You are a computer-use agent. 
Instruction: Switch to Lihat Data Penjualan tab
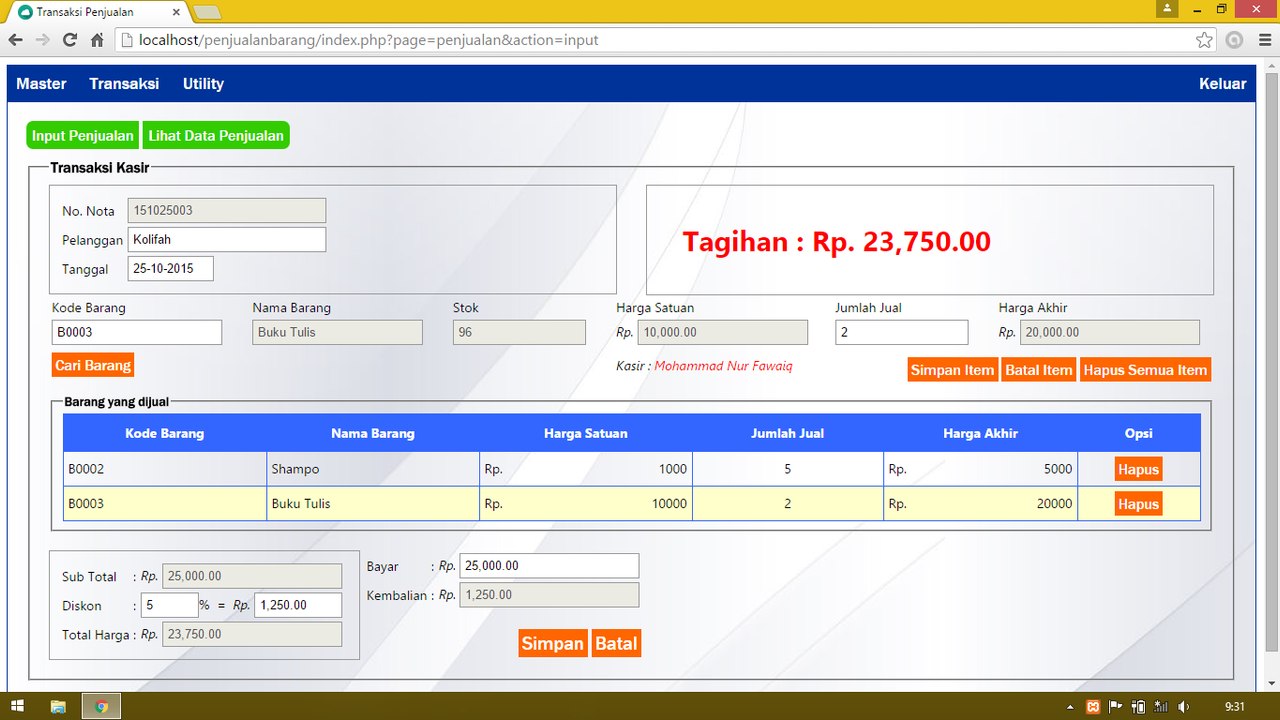click(x=216, y=136)
